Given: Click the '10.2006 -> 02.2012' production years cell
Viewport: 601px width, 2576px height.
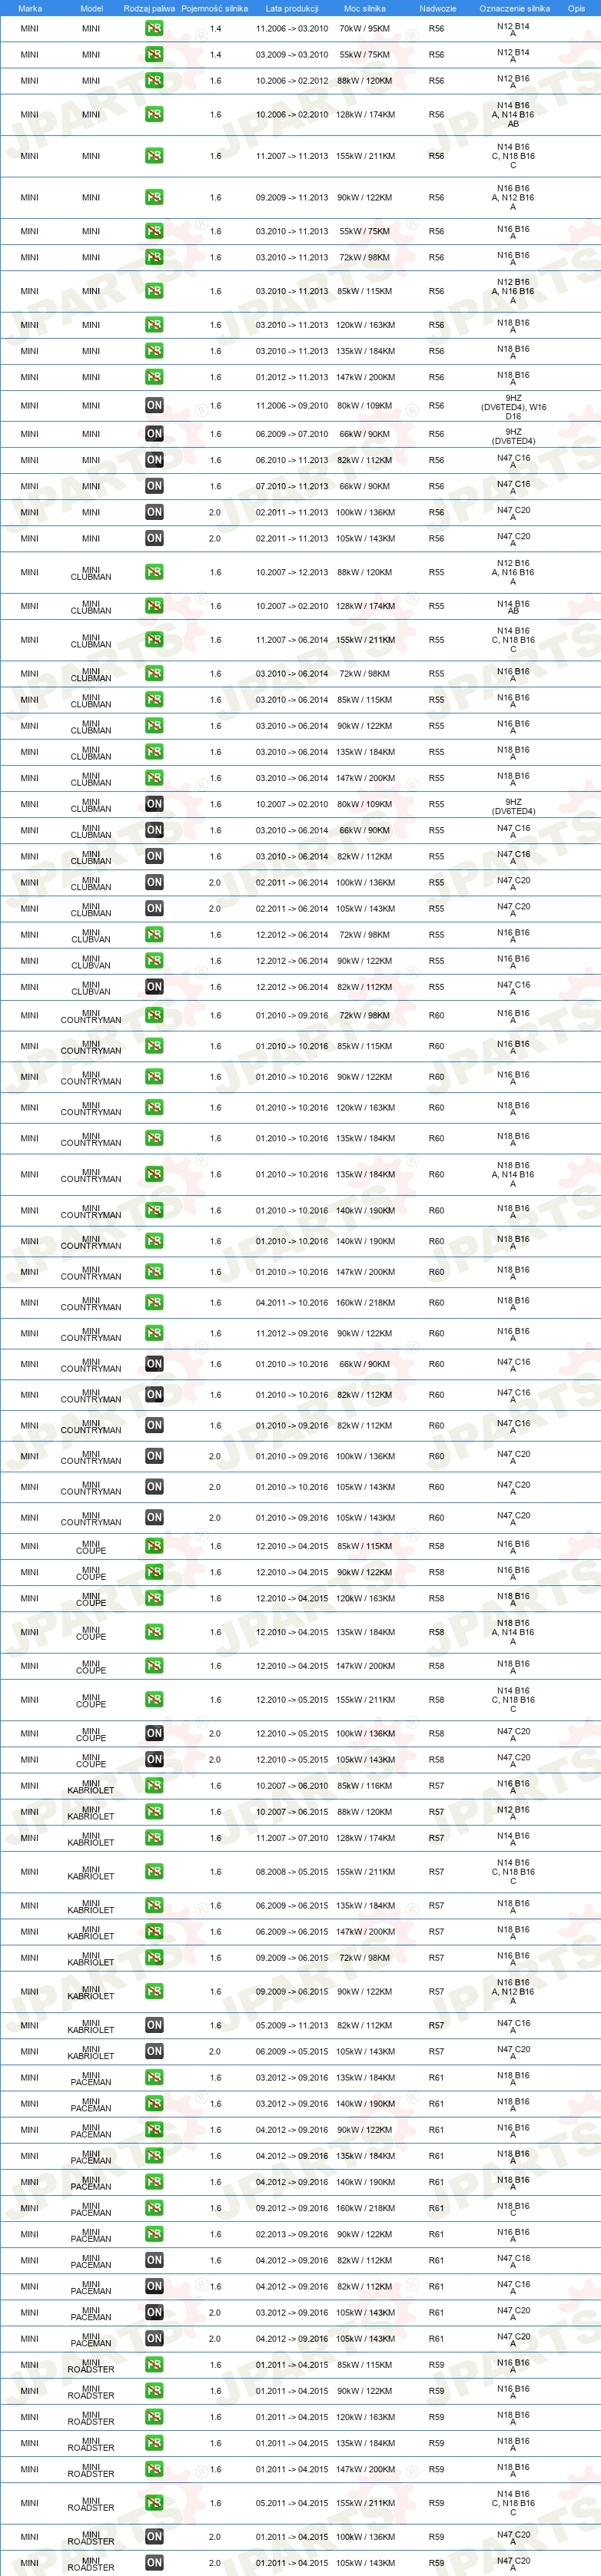Looking at the screenshot, I should (x=292, y=81).
